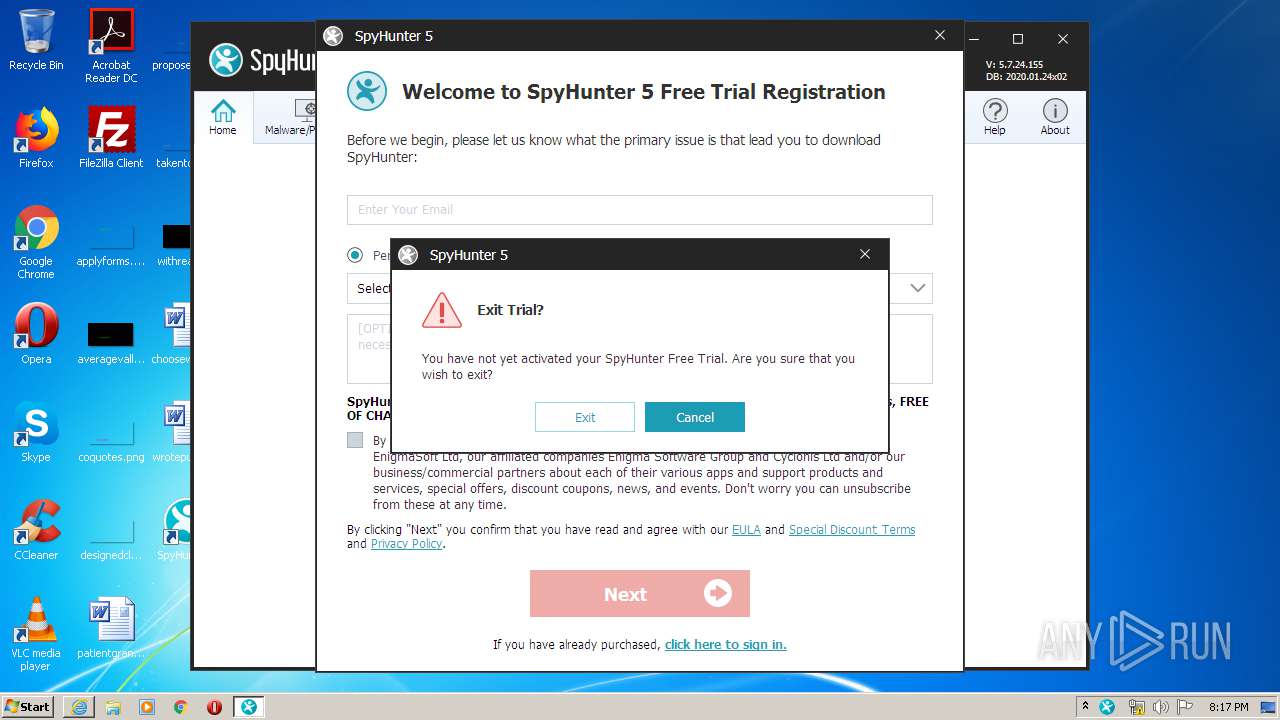Open the averagevall desktop file
This screenshot has width=1280, height=720.
[111, 342]
